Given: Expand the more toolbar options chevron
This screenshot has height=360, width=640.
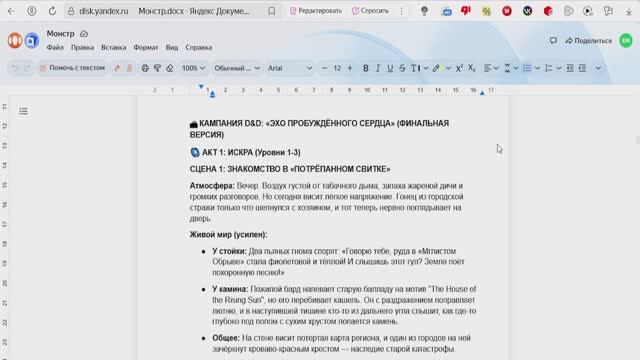Looking at the screenshot, I should pos(598,68).
